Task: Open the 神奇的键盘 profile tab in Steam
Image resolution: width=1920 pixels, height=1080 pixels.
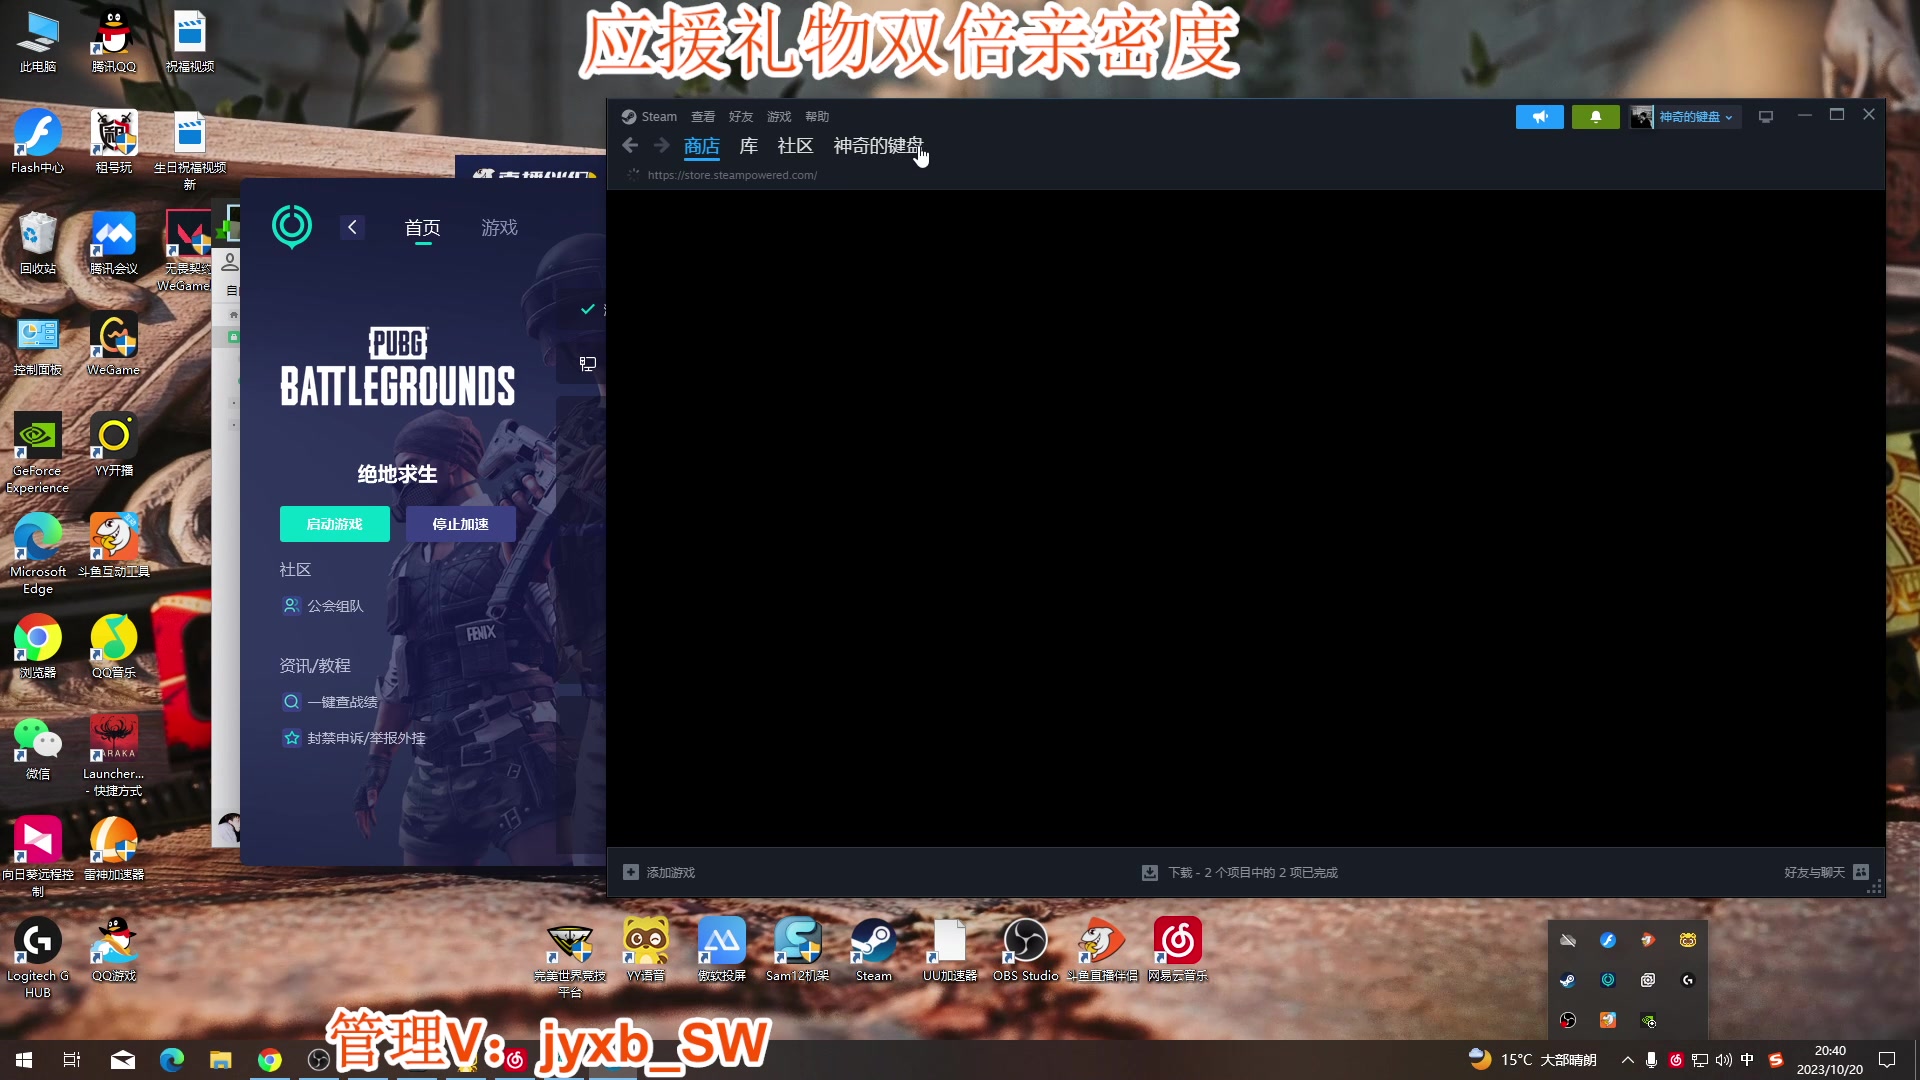Action: tap(879, 146)
